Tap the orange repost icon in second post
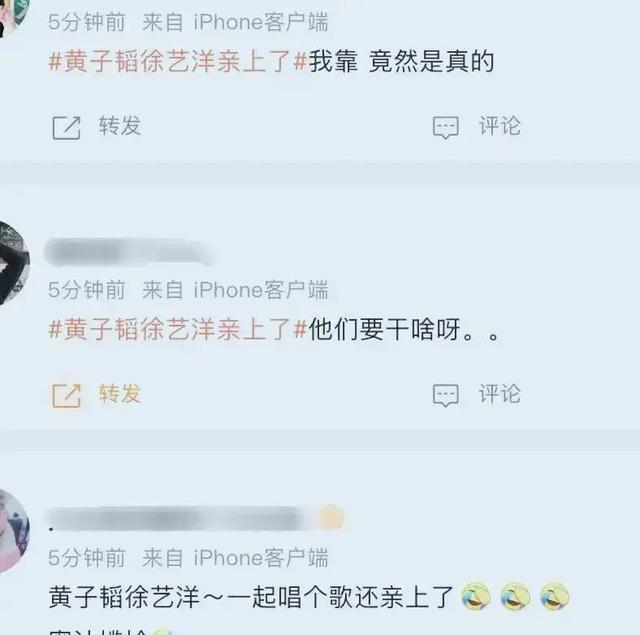 (67, 395)
